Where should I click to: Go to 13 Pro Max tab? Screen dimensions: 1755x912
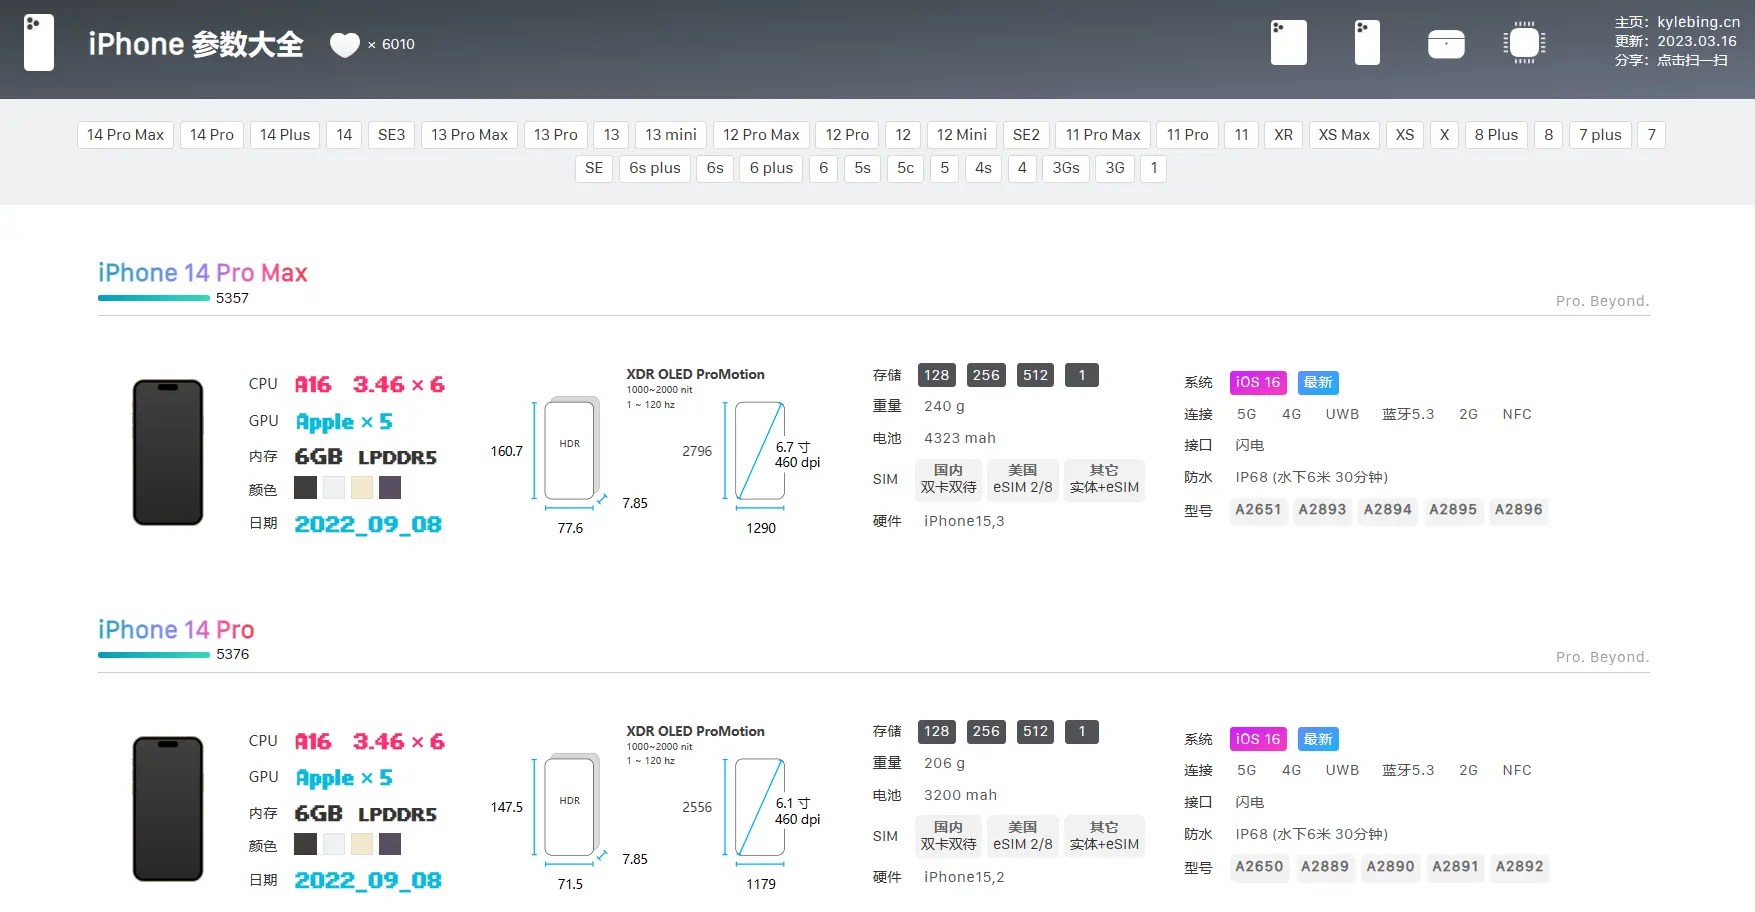click(469, 135)
